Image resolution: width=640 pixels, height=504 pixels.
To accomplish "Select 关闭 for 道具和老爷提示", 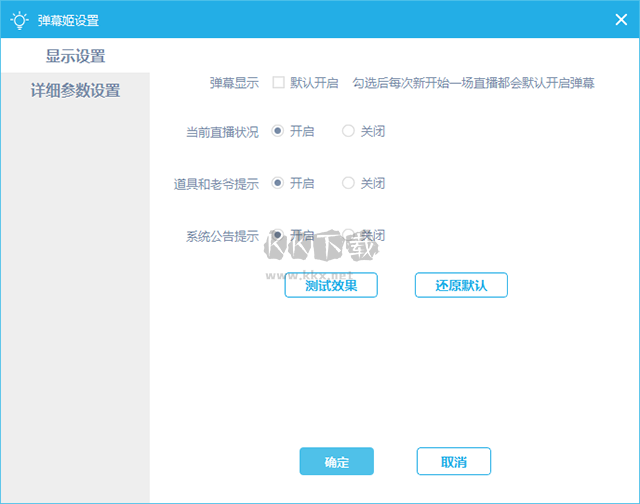I will pyautogui.click(x=348, y=183).
